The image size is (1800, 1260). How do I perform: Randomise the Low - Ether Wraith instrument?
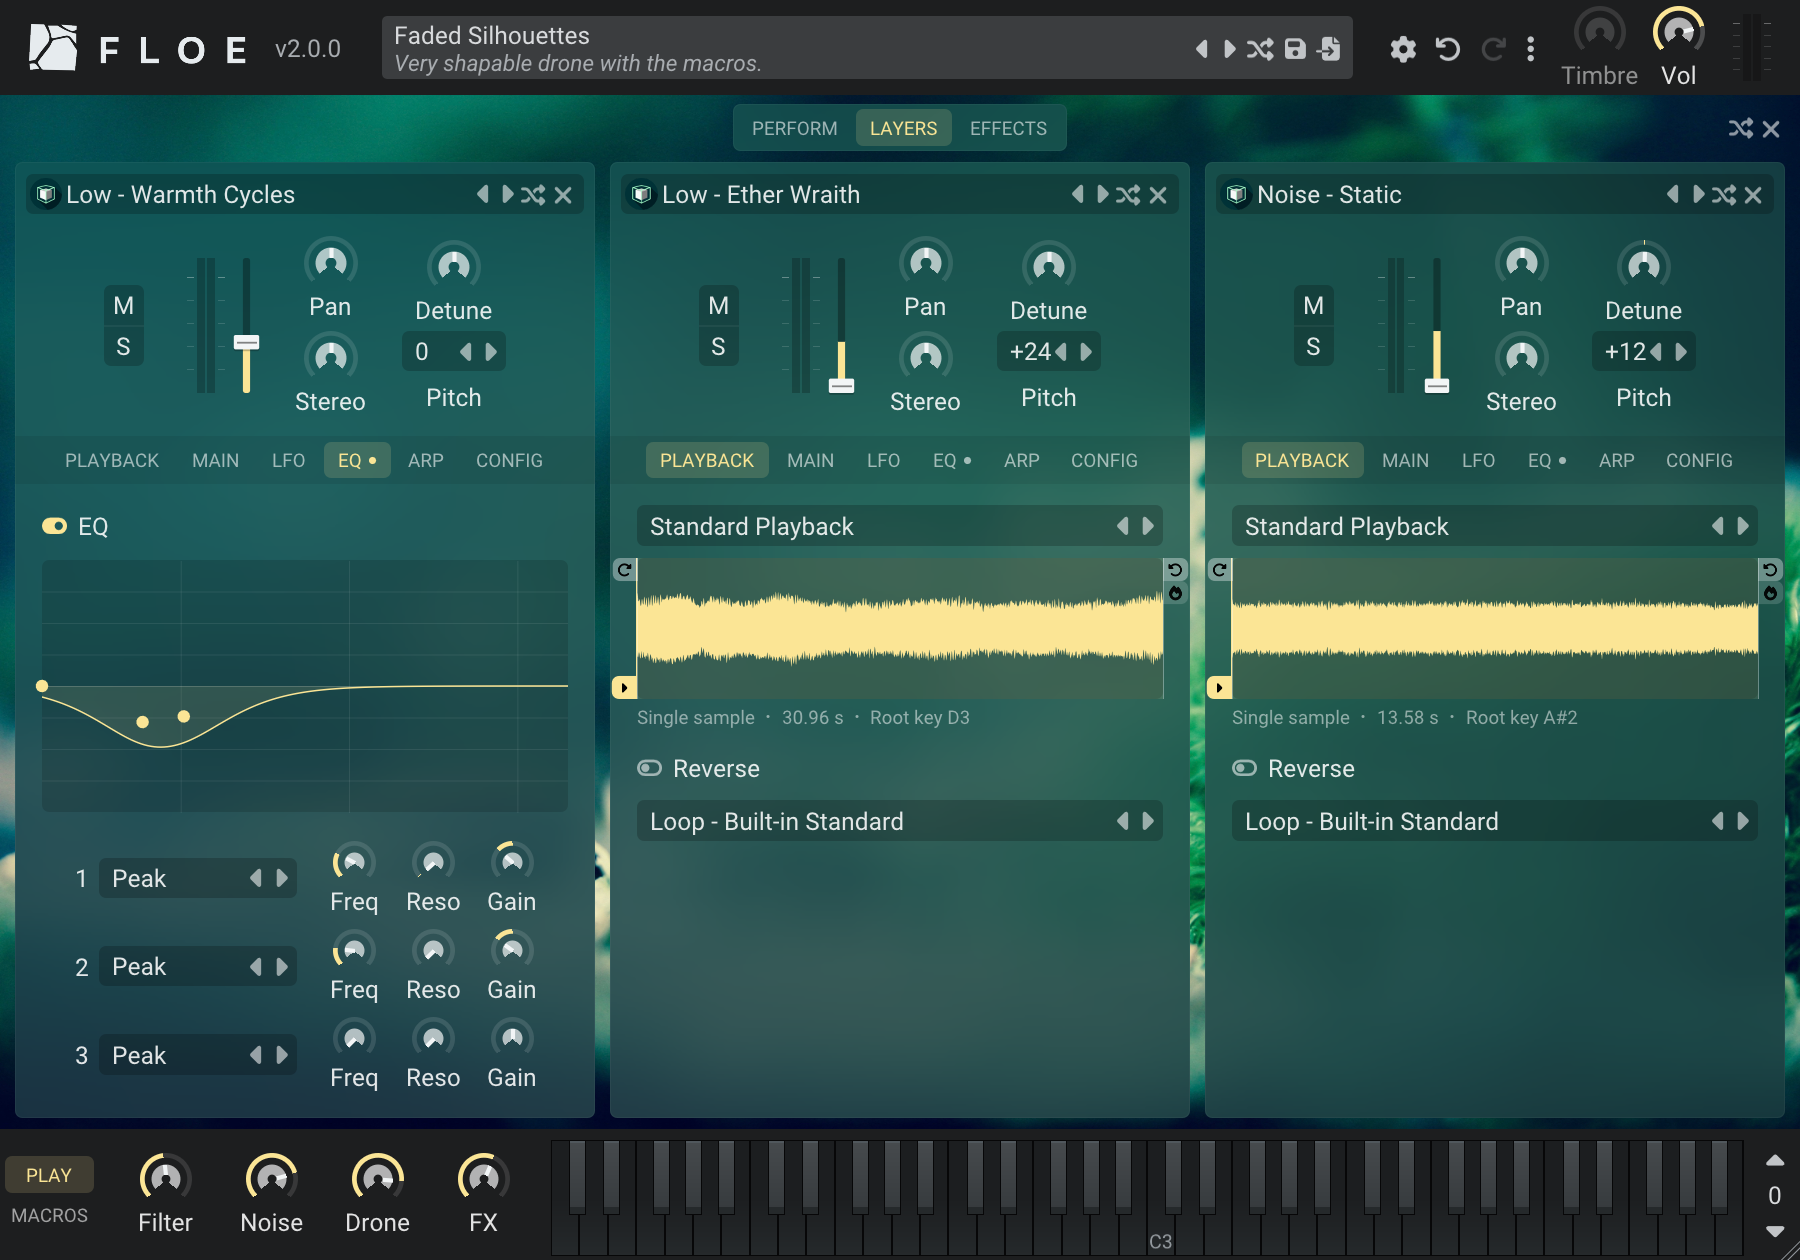coord(1128,195)
